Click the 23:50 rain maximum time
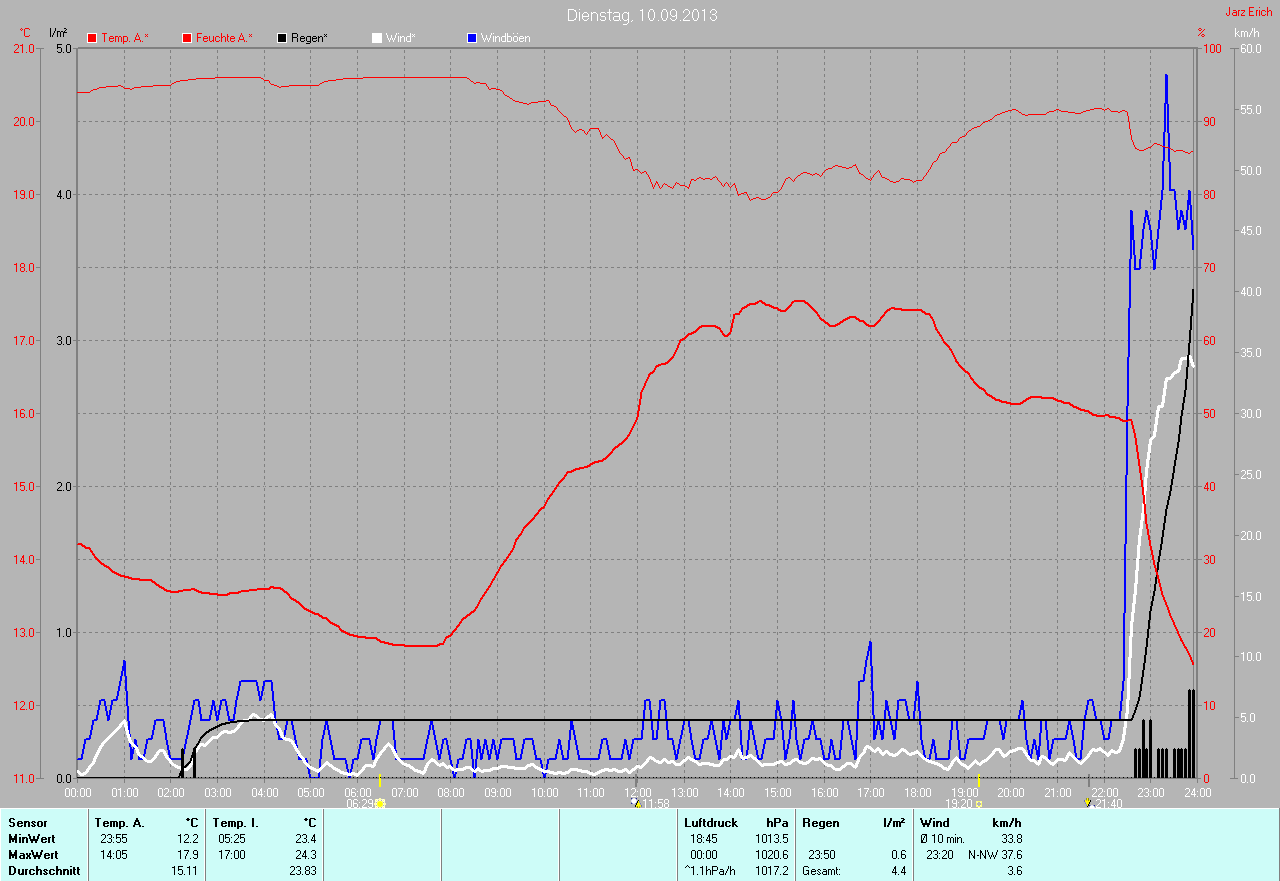1280x881 pixels. [x=822, y=855]
